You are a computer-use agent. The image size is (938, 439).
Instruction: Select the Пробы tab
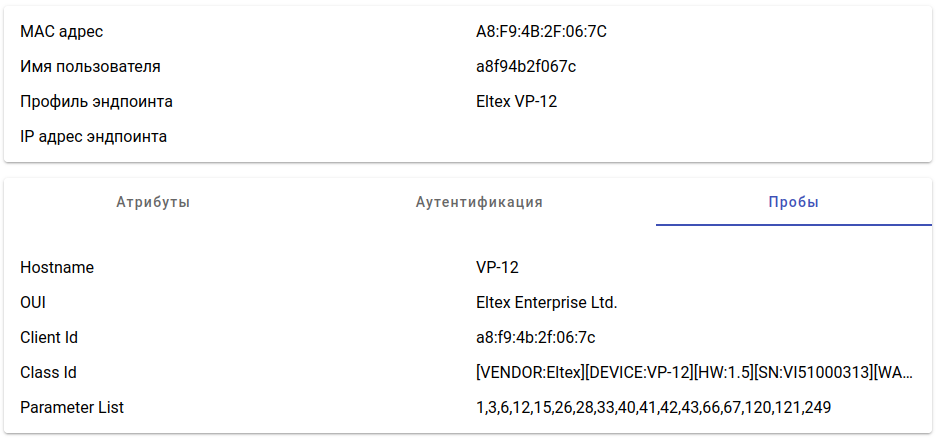click(x=793, y=202)
